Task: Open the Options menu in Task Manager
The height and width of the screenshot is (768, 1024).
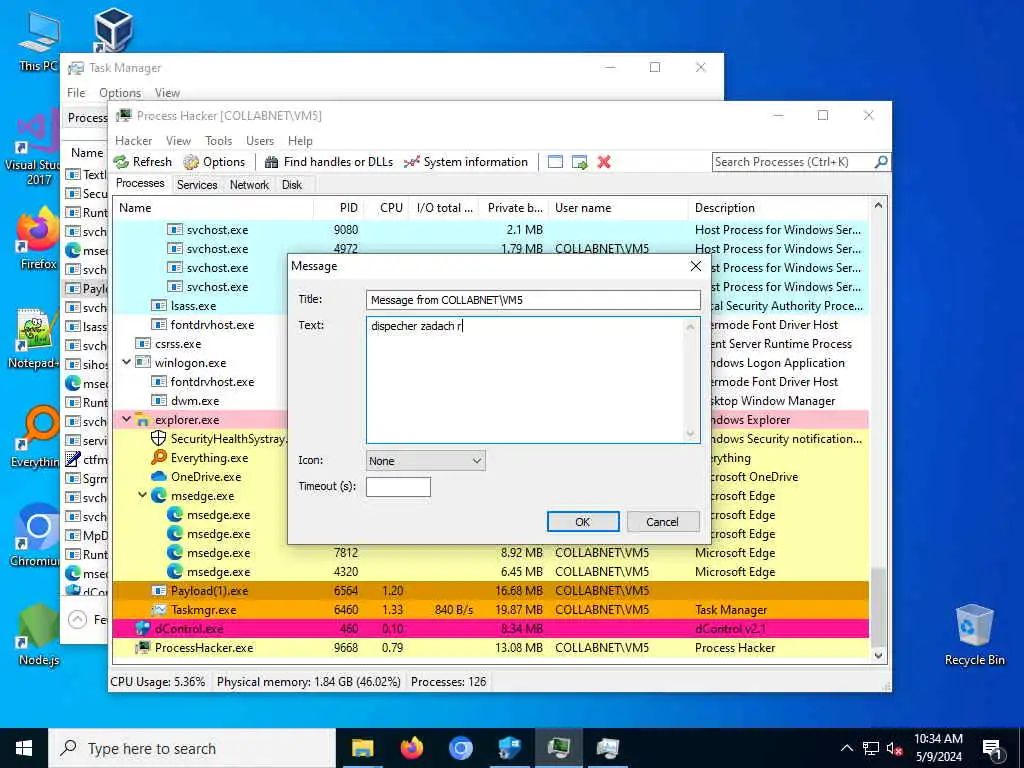Action: pos(120,93)
